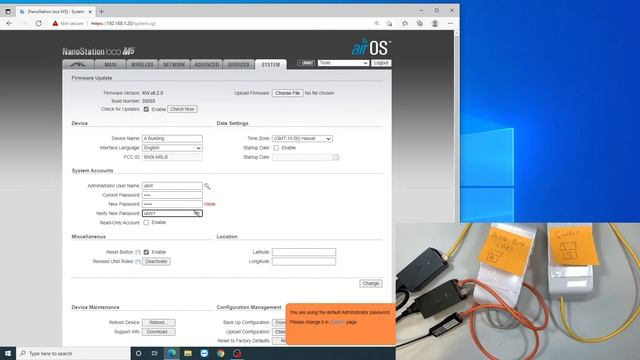Click Download for Support Info
The height and width of the screenshot is (360, 640).
[x=158, y=332]
